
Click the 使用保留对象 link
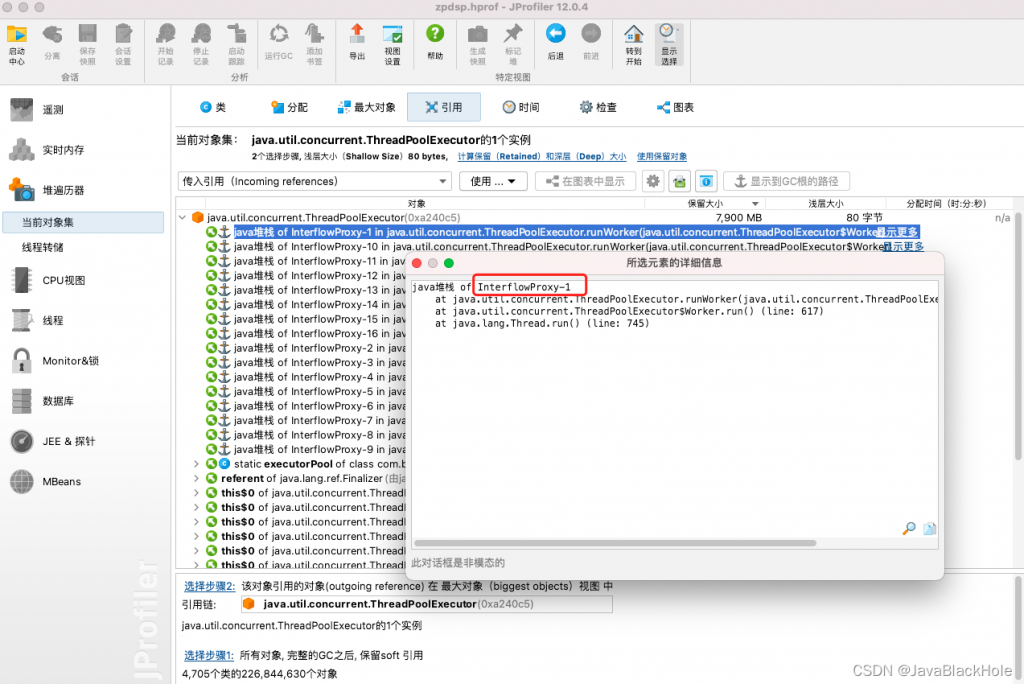pyautogui.click(x=662, y=157)
